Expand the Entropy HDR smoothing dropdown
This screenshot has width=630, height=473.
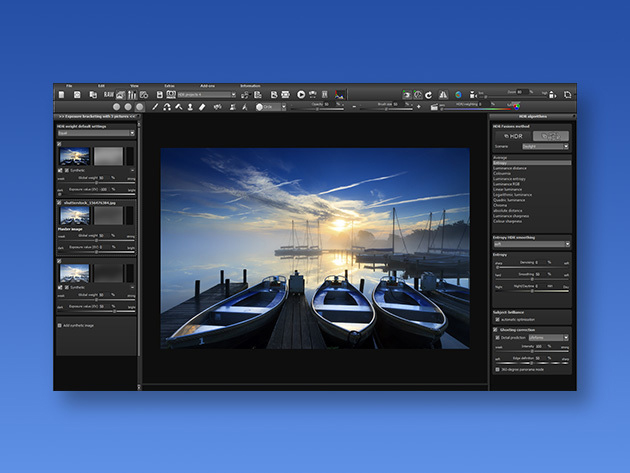(x=532, y=244)
